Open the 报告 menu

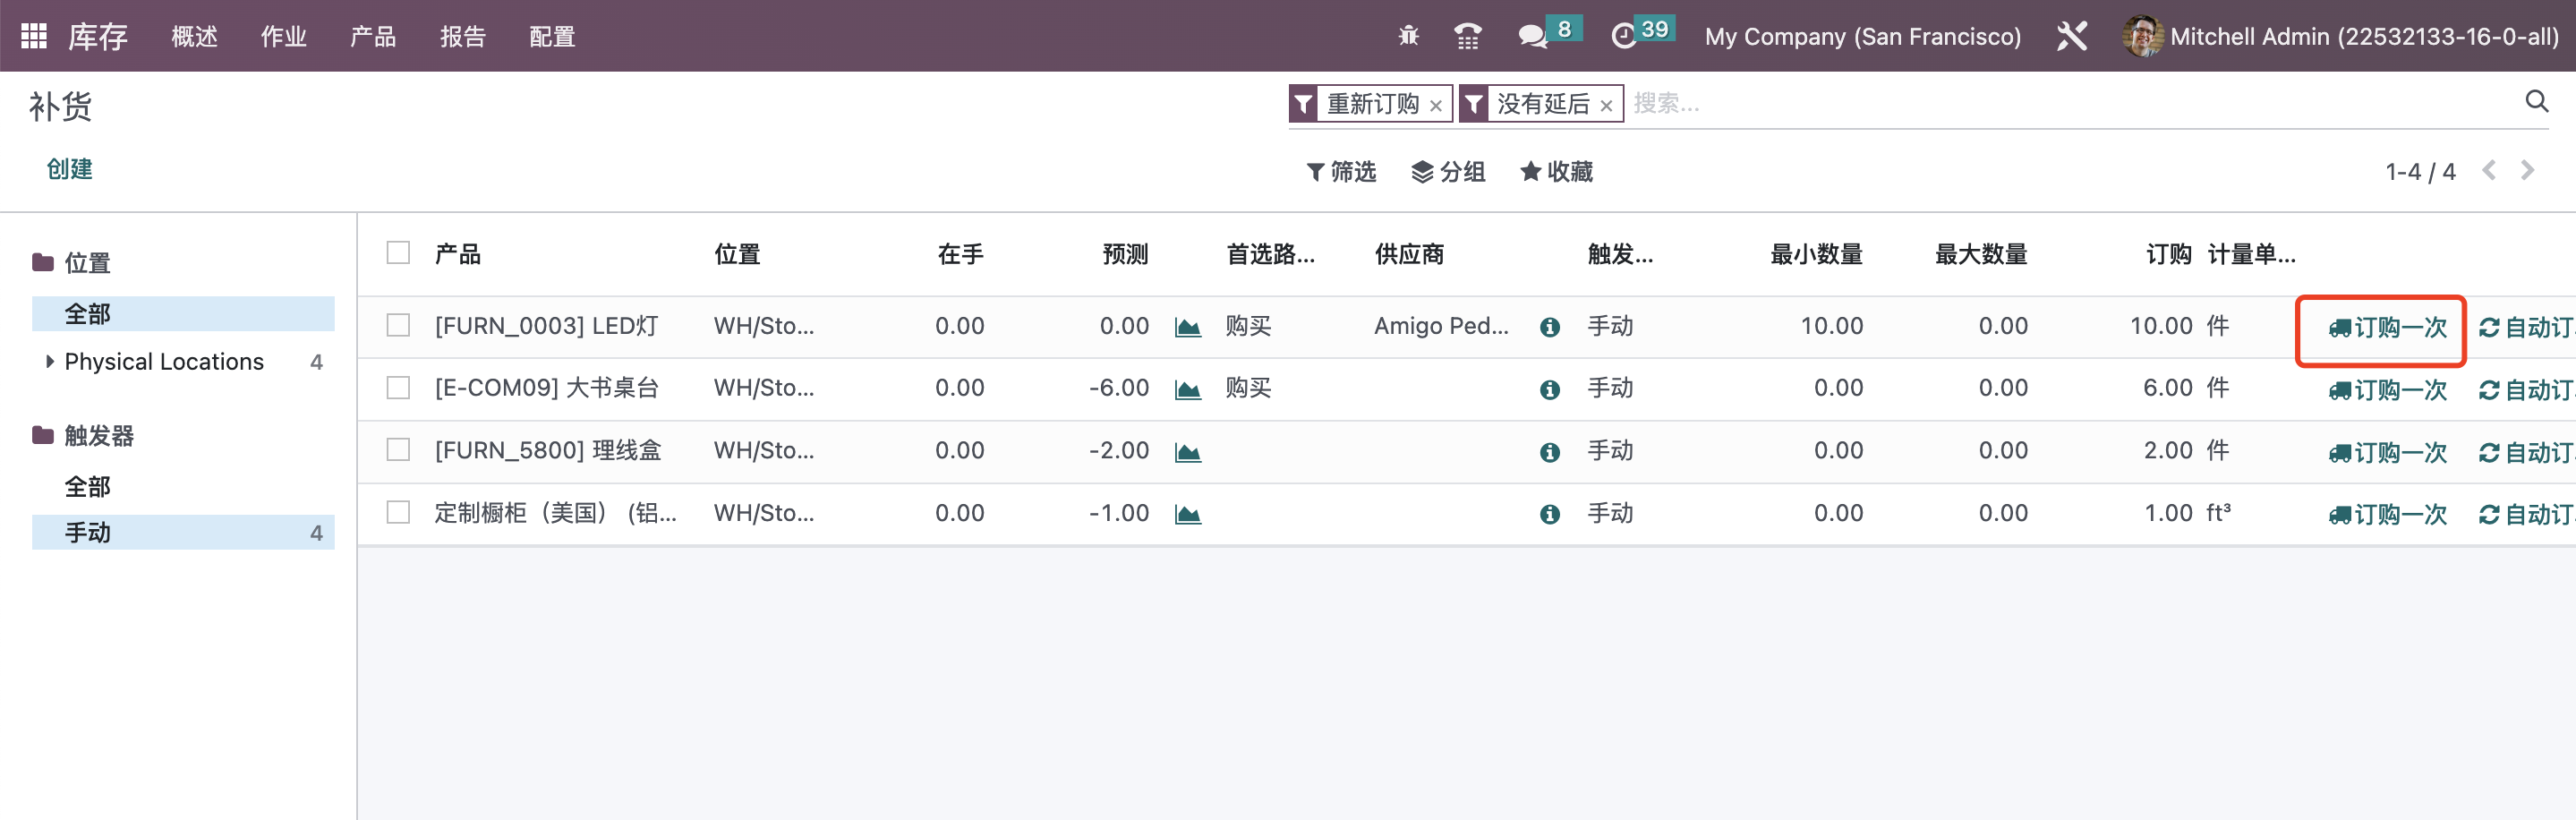point(462,37)
